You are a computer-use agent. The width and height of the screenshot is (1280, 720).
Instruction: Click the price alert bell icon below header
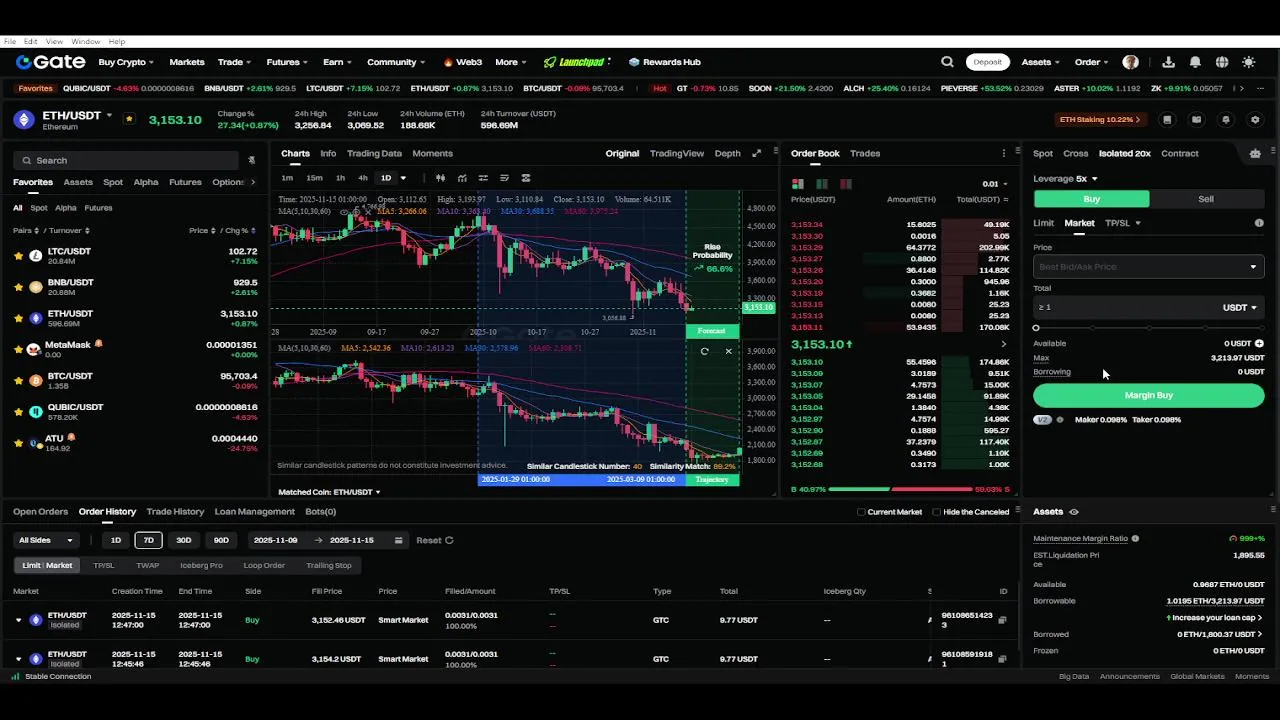[1226, 120]
